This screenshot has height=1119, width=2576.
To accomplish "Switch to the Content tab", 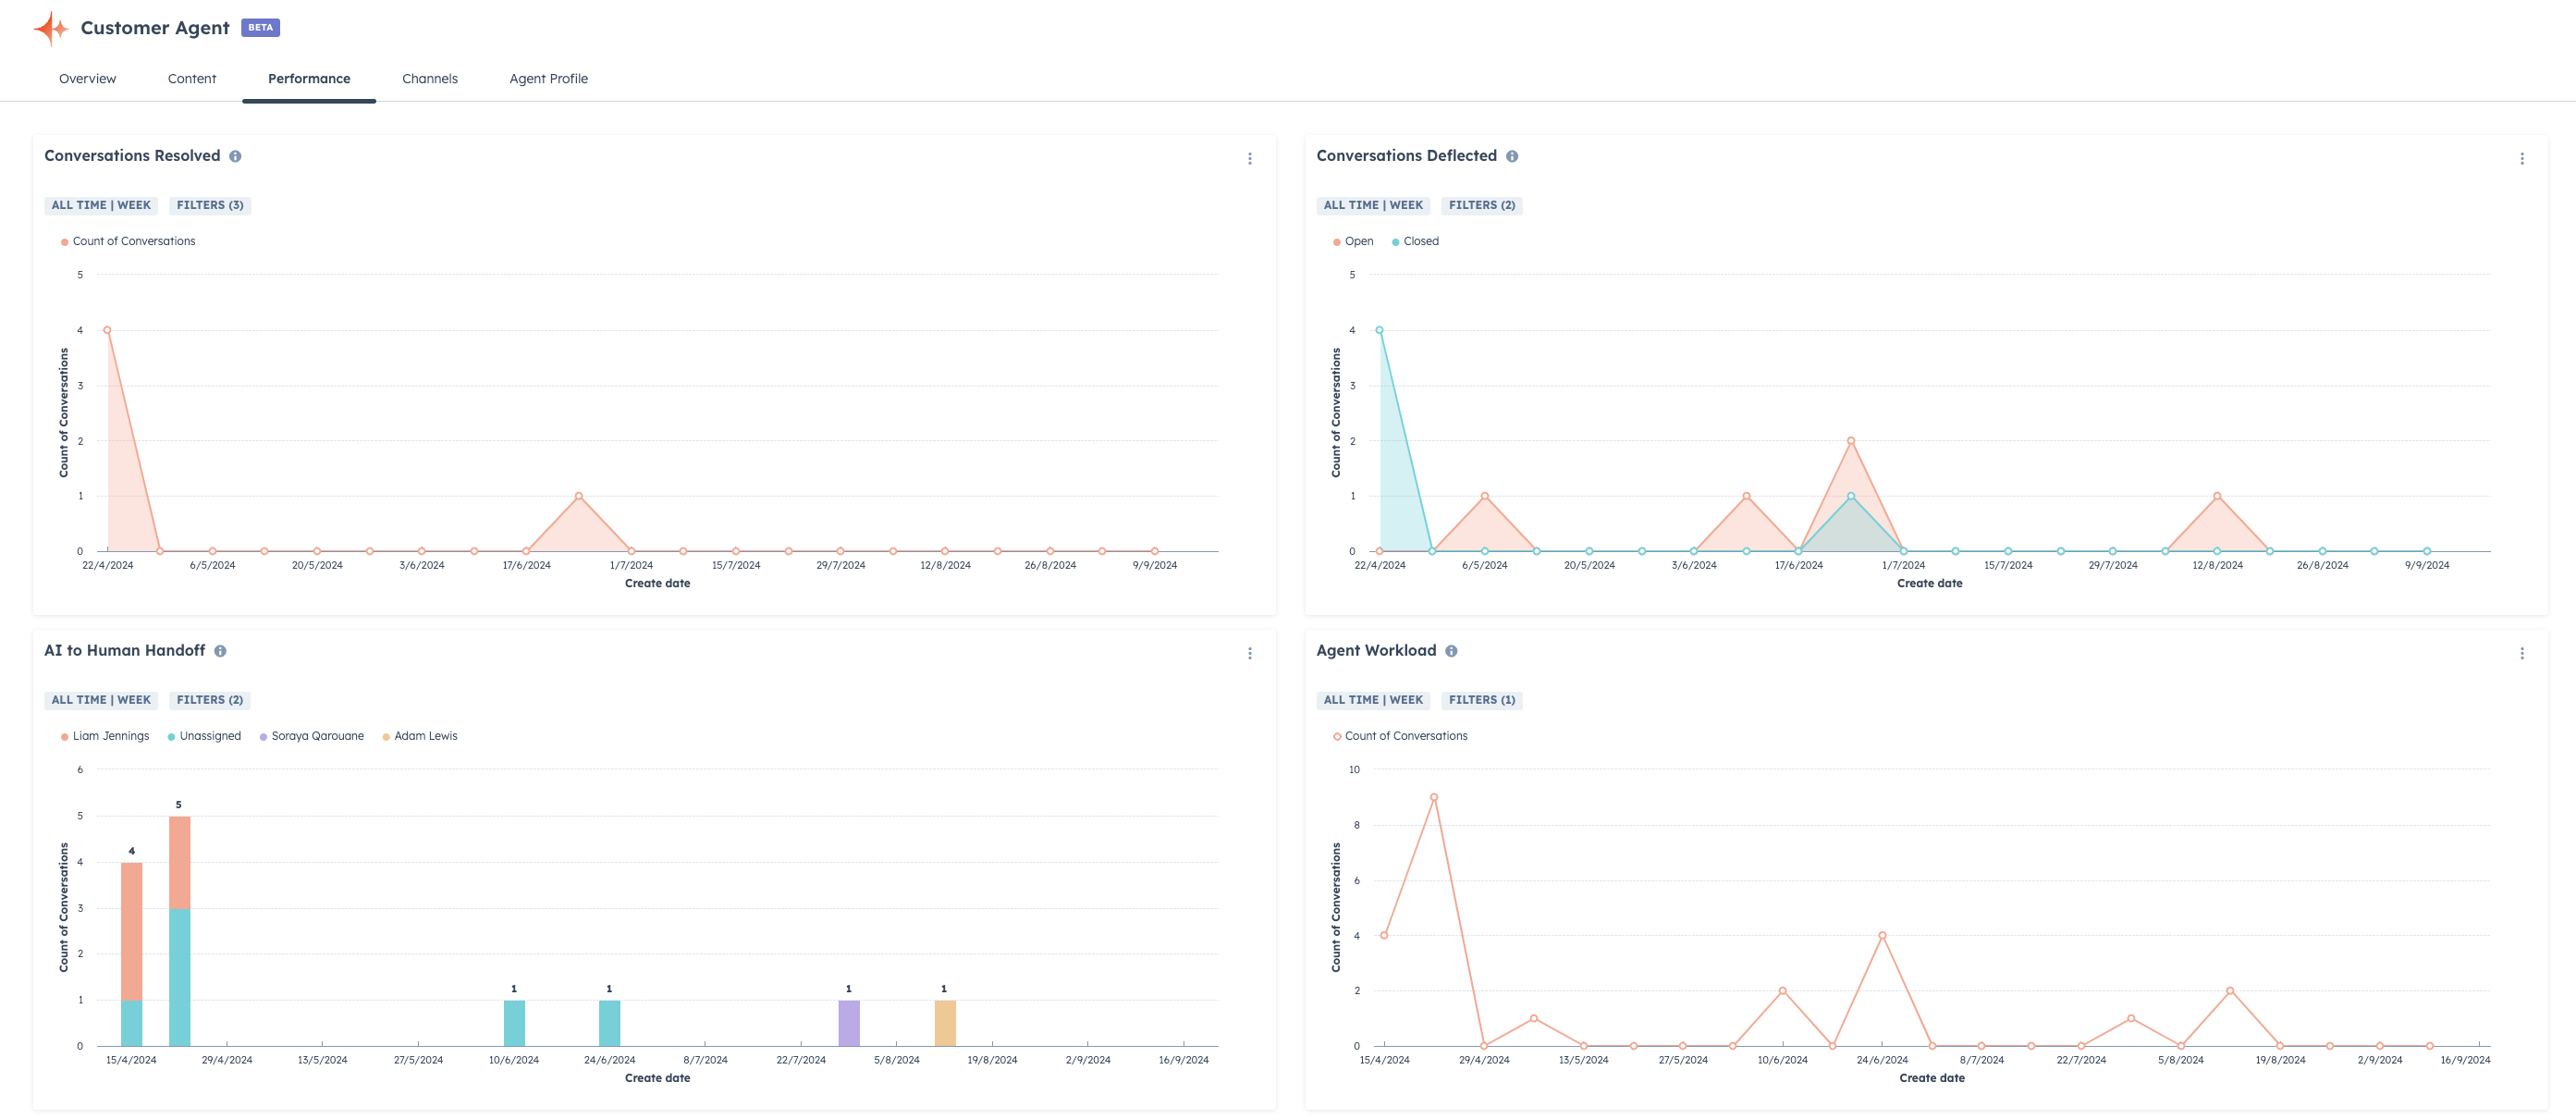I will (192, 79).
